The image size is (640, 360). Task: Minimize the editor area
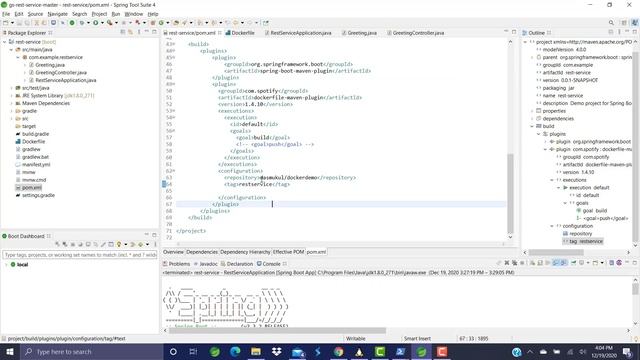[x=506, y=32]
